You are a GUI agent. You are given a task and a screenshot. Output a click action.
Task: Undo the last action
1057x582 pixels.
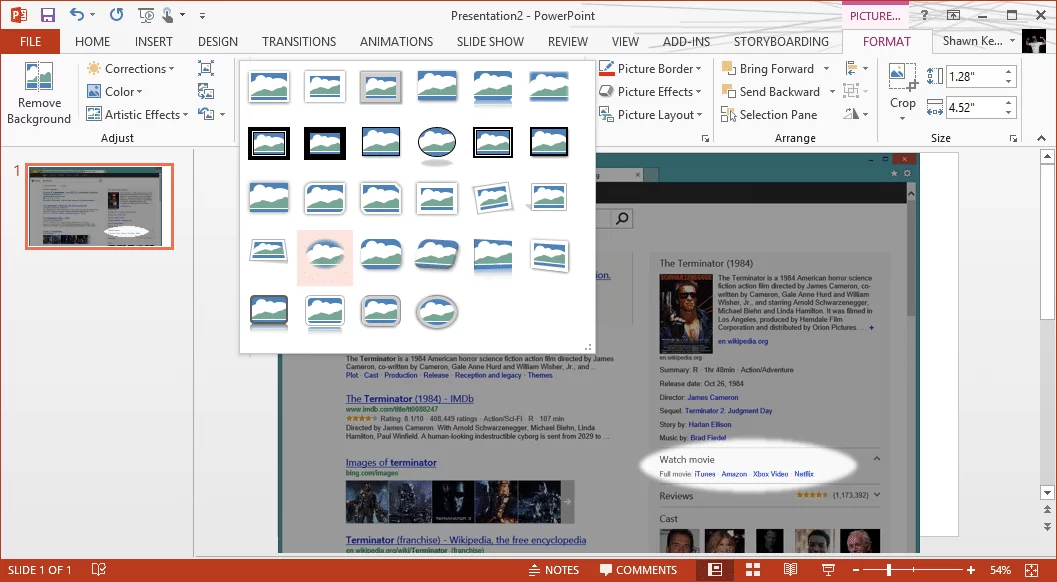77,14
